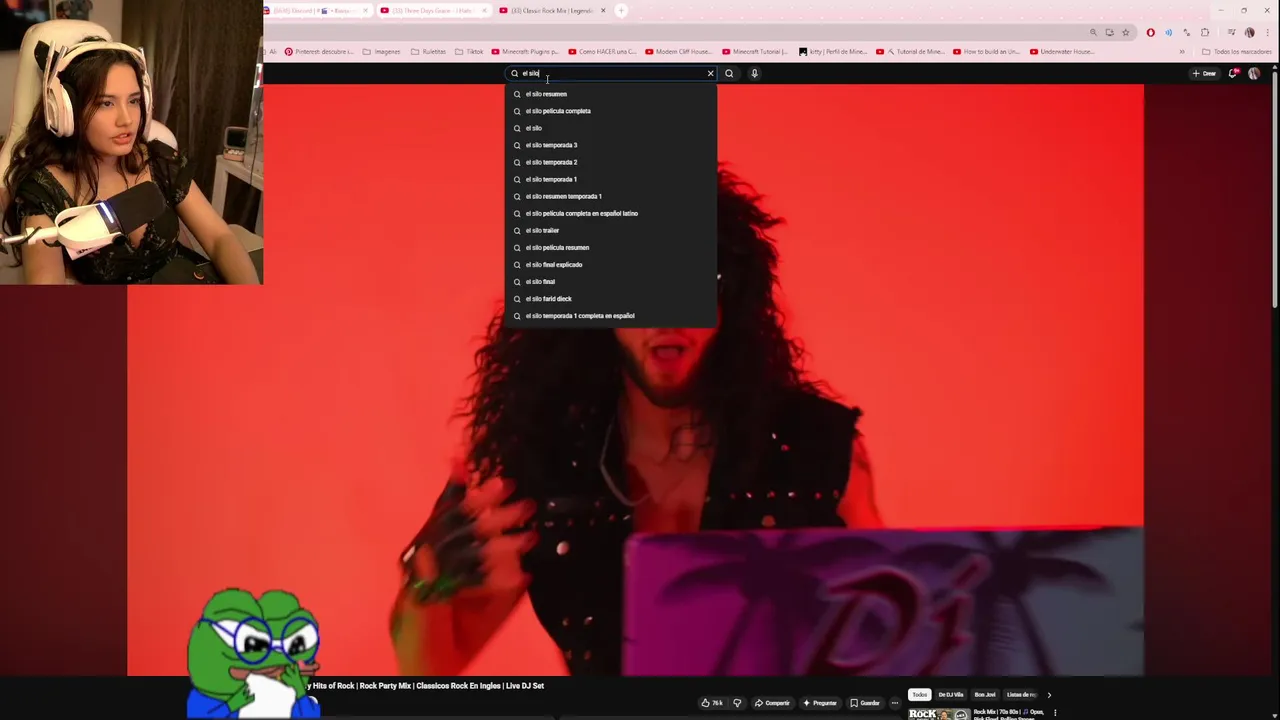This screenshot has height=720, width=1280.
Task: Open YouTube notifications bell
Action: click(x=1233, y=73)
